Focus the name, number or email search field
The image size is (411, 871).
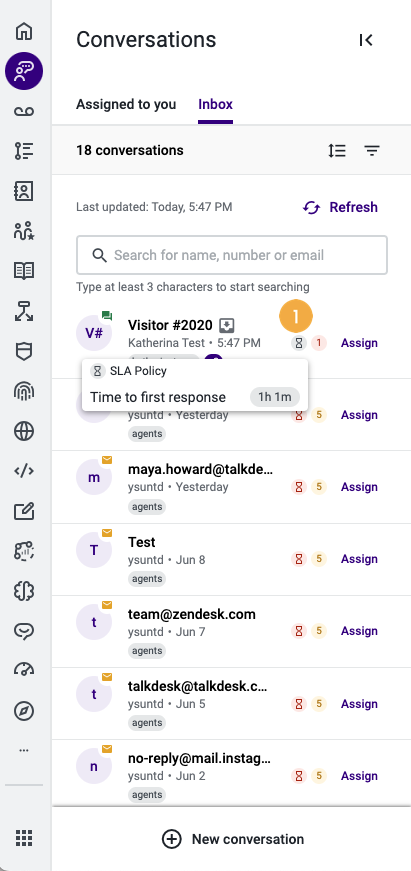point(232,256)
